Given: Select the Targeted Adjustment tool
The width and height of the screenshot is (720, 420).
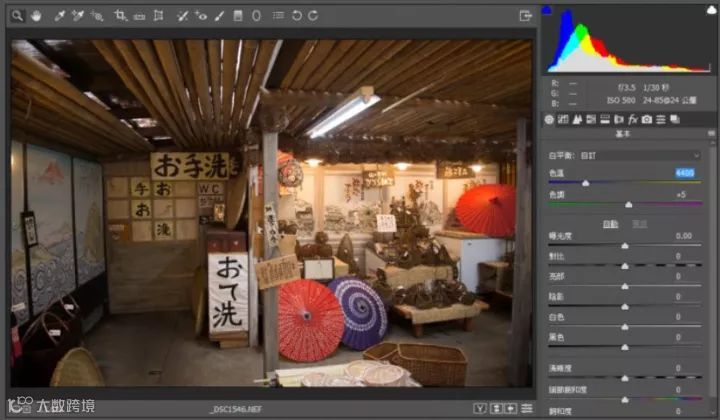Looking at the screenshot, I should (96, 16).
